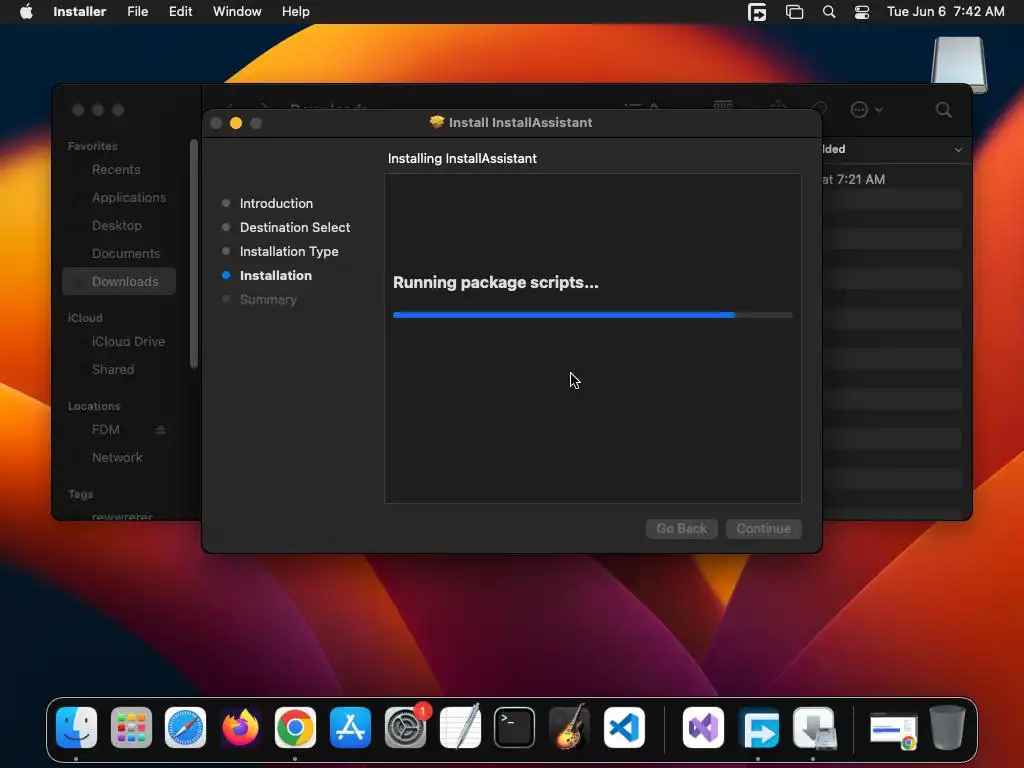Click the installation progress bar
The height and width of the screenshot is (768, 1024).
click(592, 315)
